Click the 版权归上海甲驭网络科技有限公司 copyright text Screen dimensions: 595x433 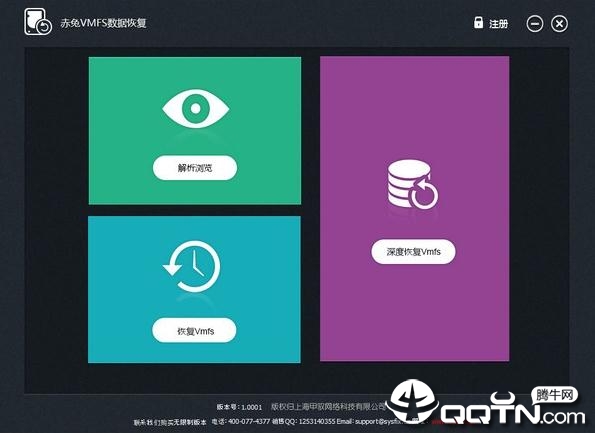click(x=329, y=406)
